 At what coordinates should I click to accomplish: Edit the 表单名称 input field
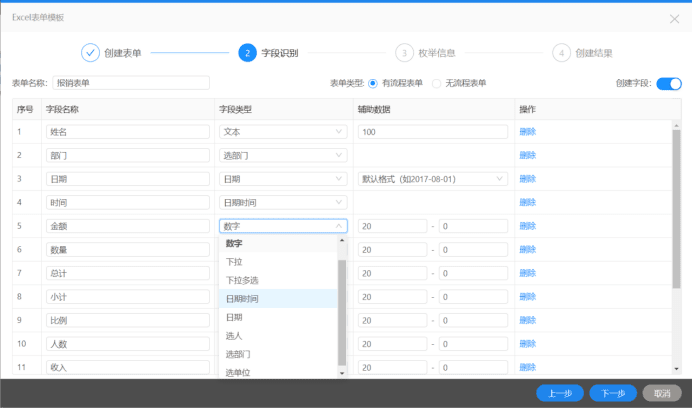click(131, 83)
